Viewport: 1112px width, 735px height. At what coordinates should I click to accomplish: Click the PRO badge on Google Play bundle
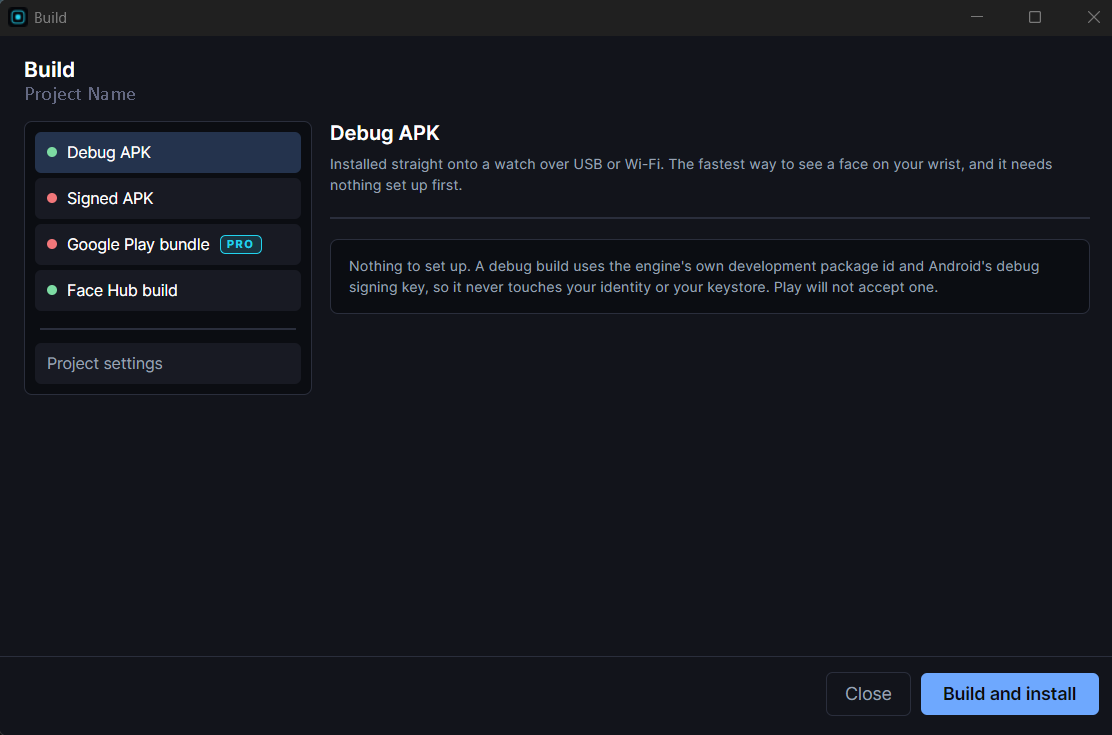pyautogui.click(x=241, y=244)
